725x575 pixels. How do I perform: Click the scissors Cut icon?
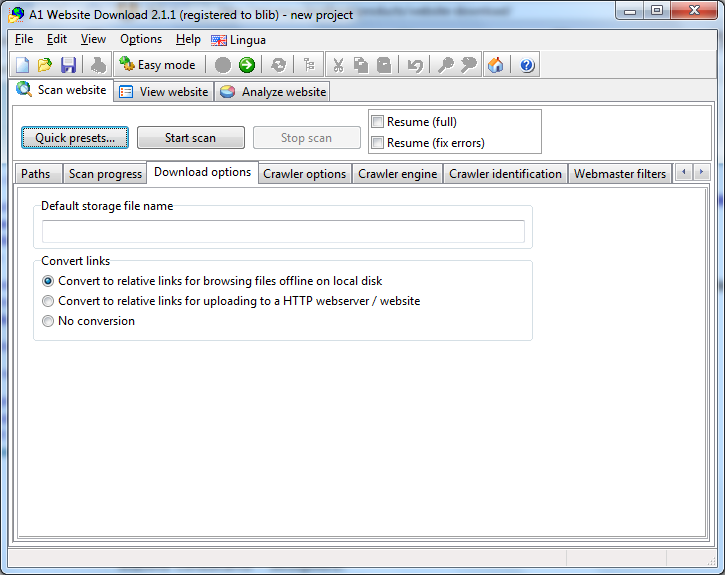coord(338,65)
